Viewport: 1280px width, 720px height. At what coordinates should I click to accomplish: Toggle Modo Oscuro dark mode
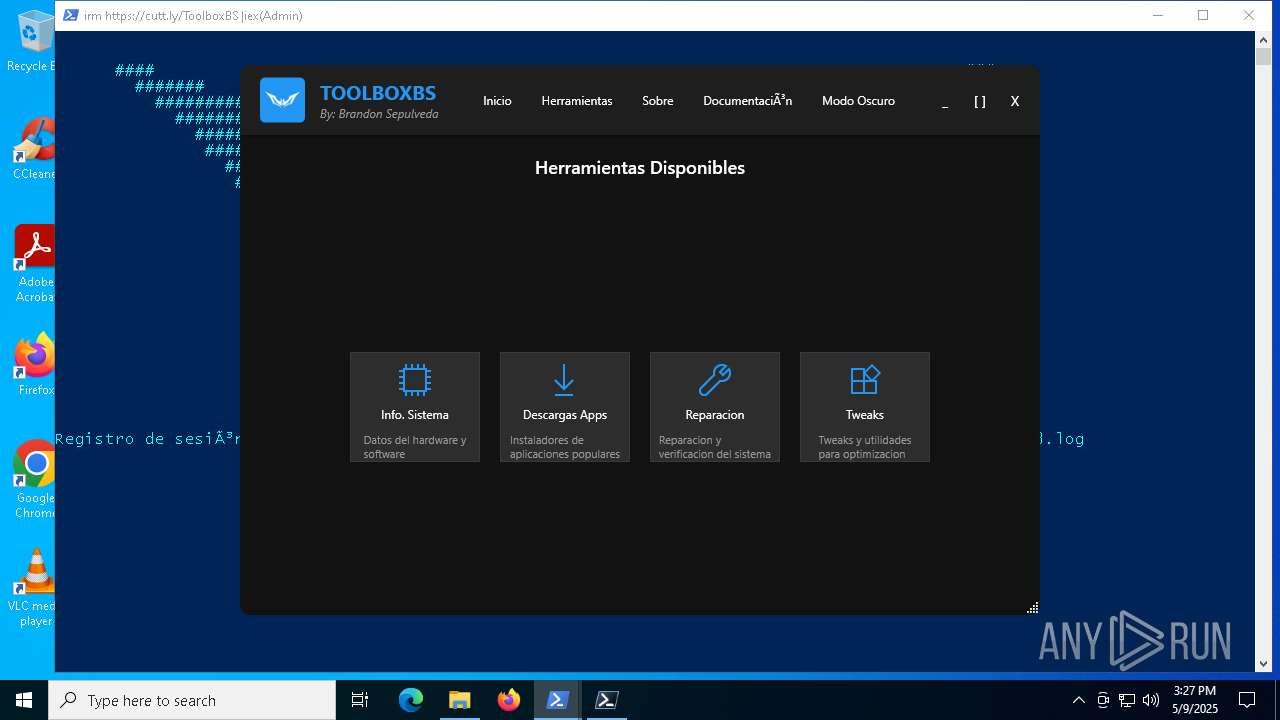coord(858,101)
